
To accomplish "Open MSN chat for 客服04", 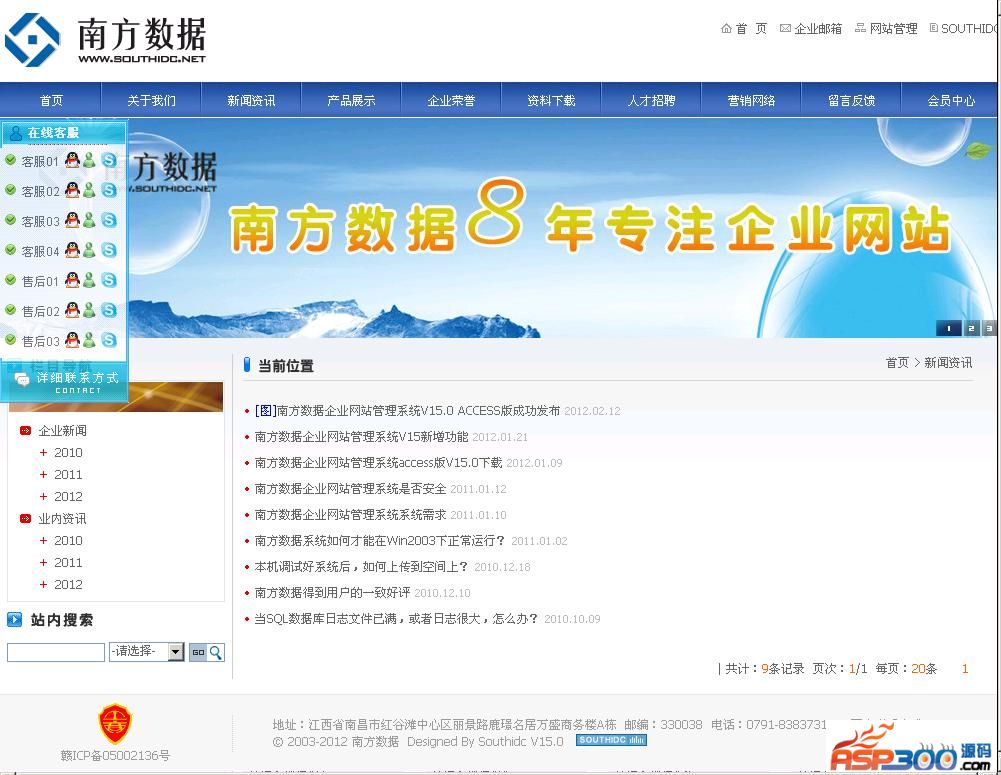I will coord(89,250).
